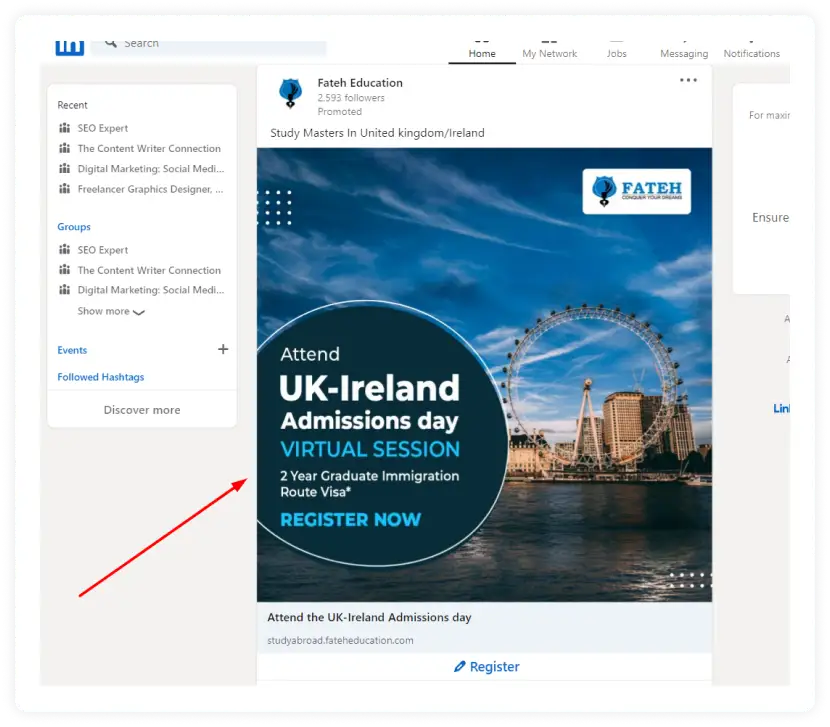Open Jobs tab
The height and width of the screenshot is (727, 830).
(x=616, y=51)
